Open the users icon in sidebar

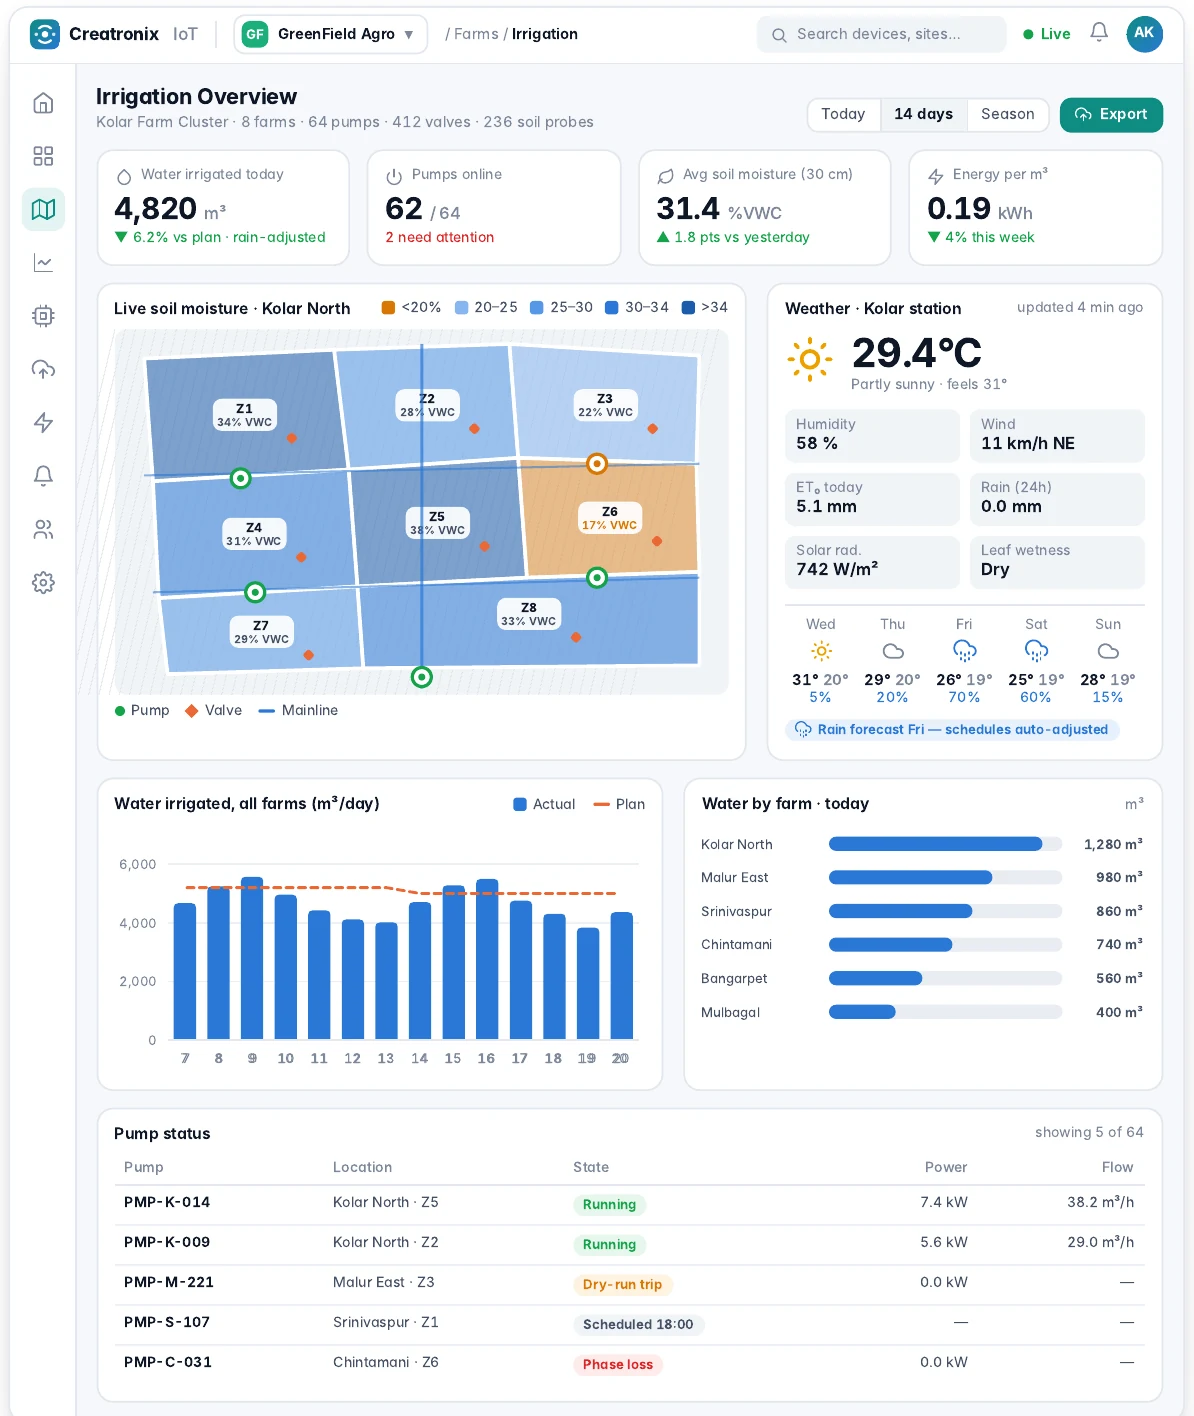click(x=43, y=529)
